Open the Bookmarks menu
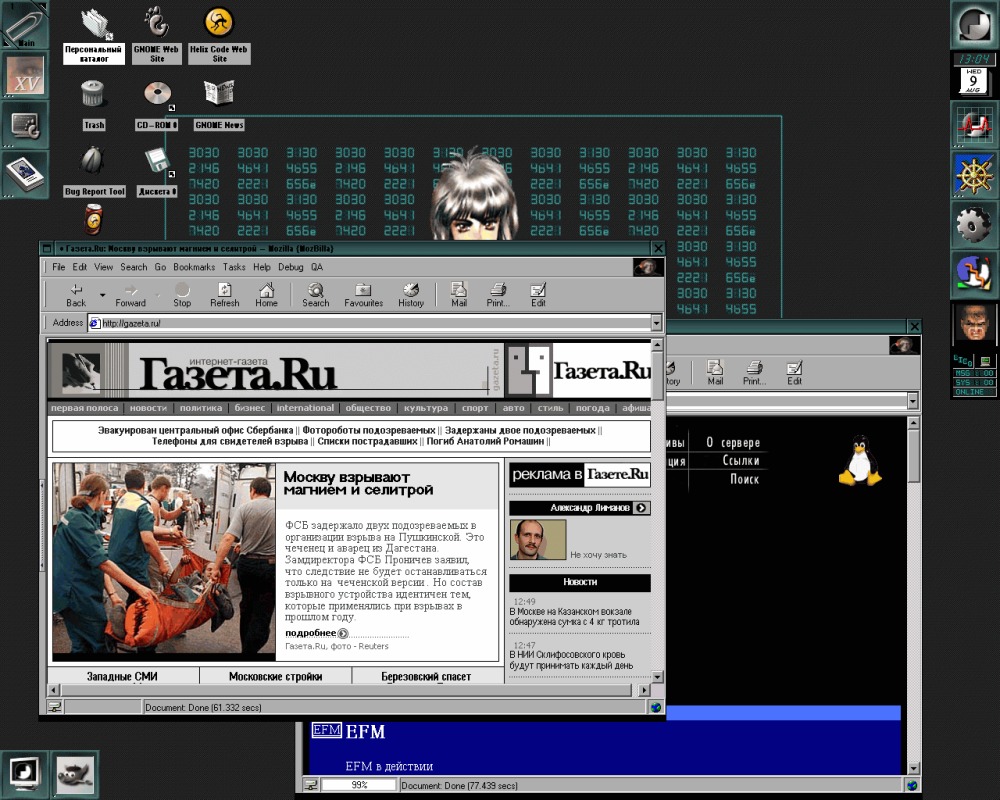This screenshot has height=800, width=1000. pos(194,267)
